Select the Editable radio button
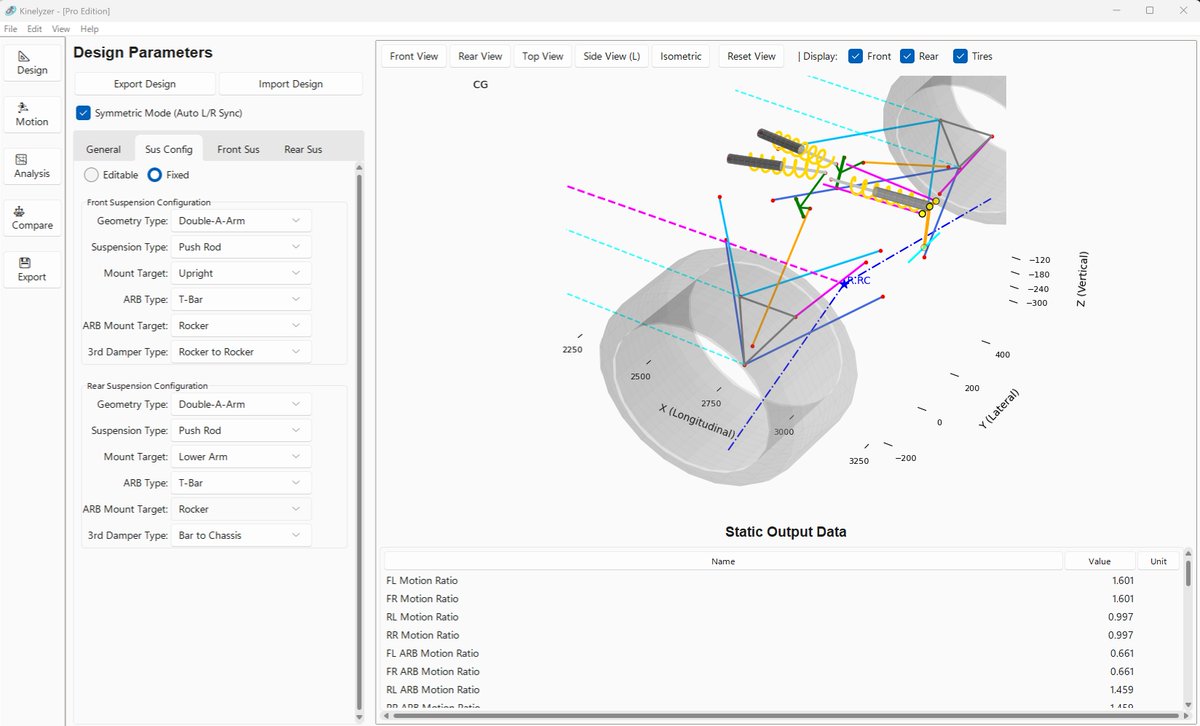 (92, 175)
